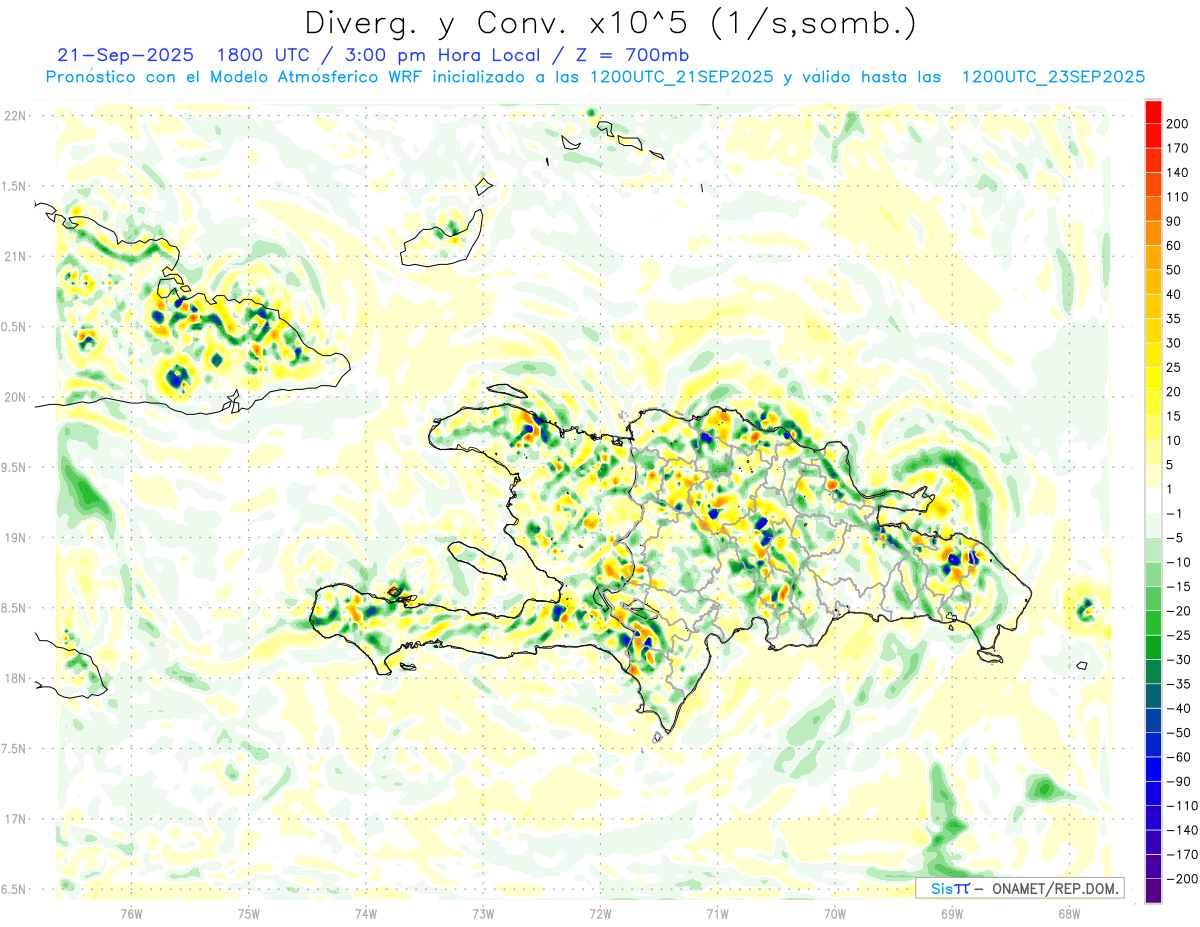Click the '6.5N' latitude label

pos(14,889)
